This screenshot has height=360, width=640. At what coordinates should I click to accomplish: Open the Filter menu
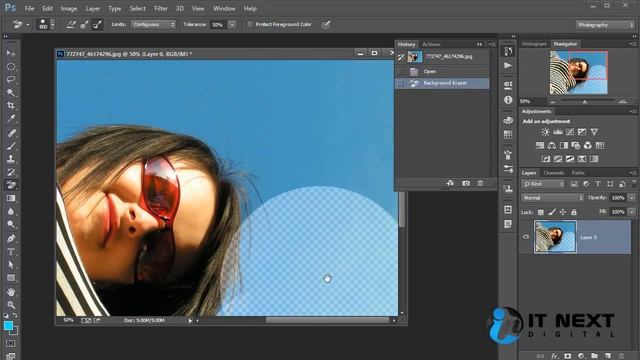[161, 8]
